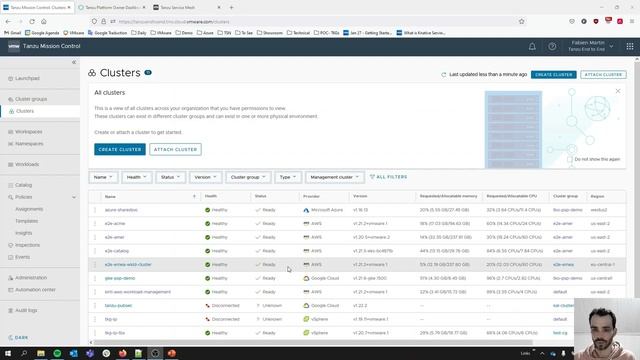This screenshot has width=640, height=360.
Task: Open user account dropdown in header
Action: tap(591, 46)
